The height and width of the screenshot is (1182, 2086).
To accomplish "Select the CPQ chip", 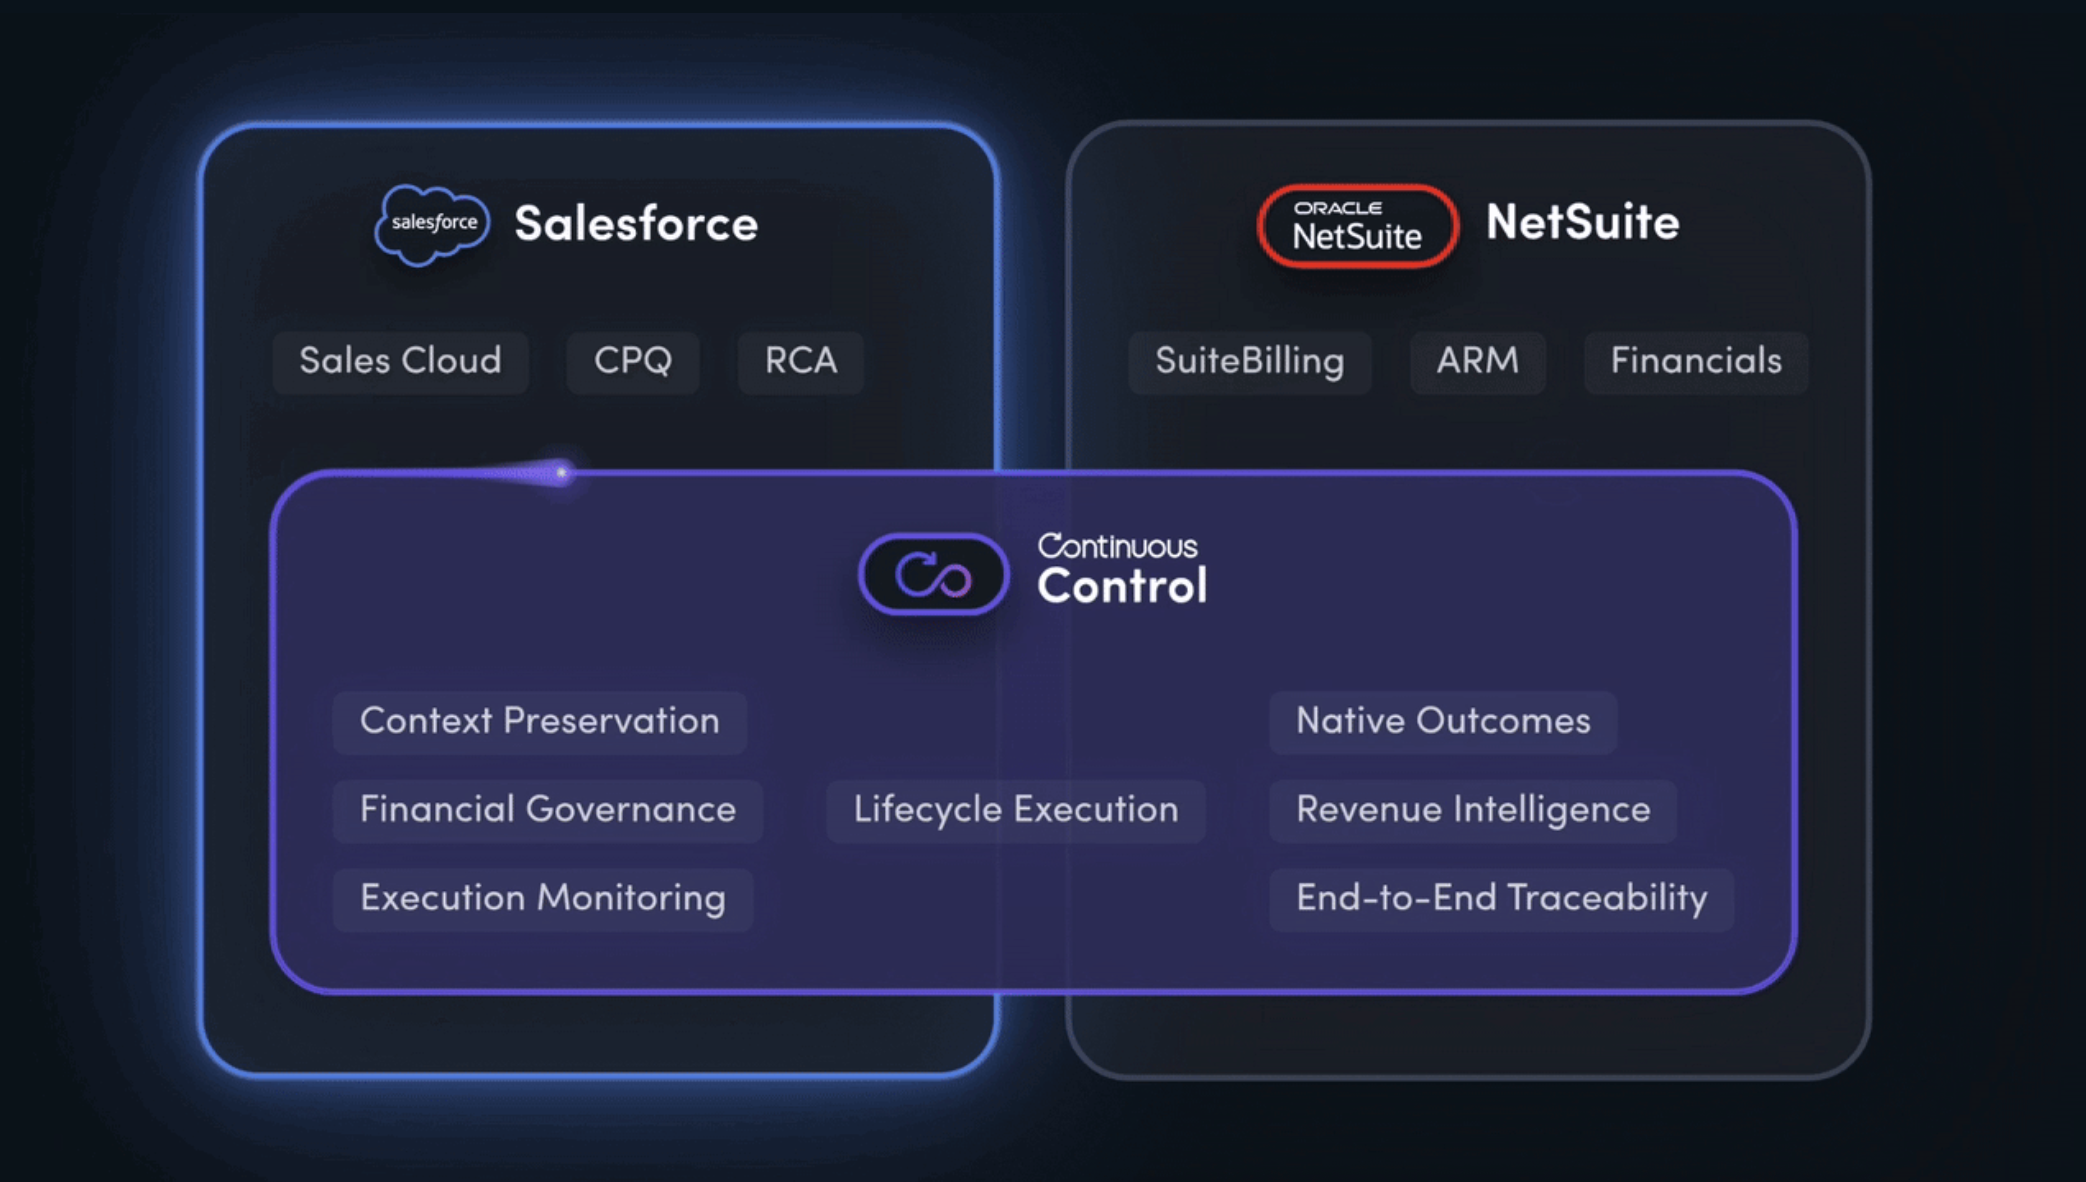I will [632, 361].
